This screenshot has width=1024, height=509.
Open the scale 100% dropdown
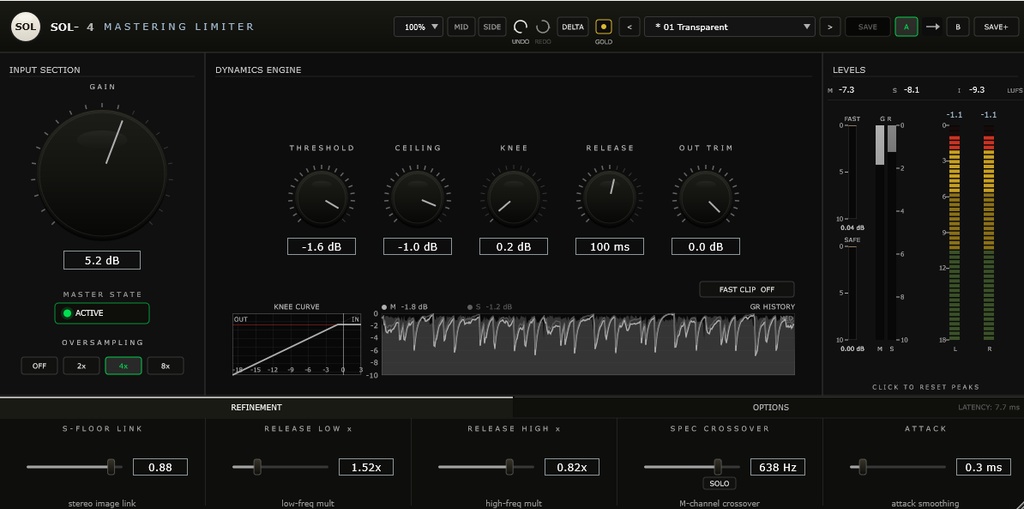(419, 27)
